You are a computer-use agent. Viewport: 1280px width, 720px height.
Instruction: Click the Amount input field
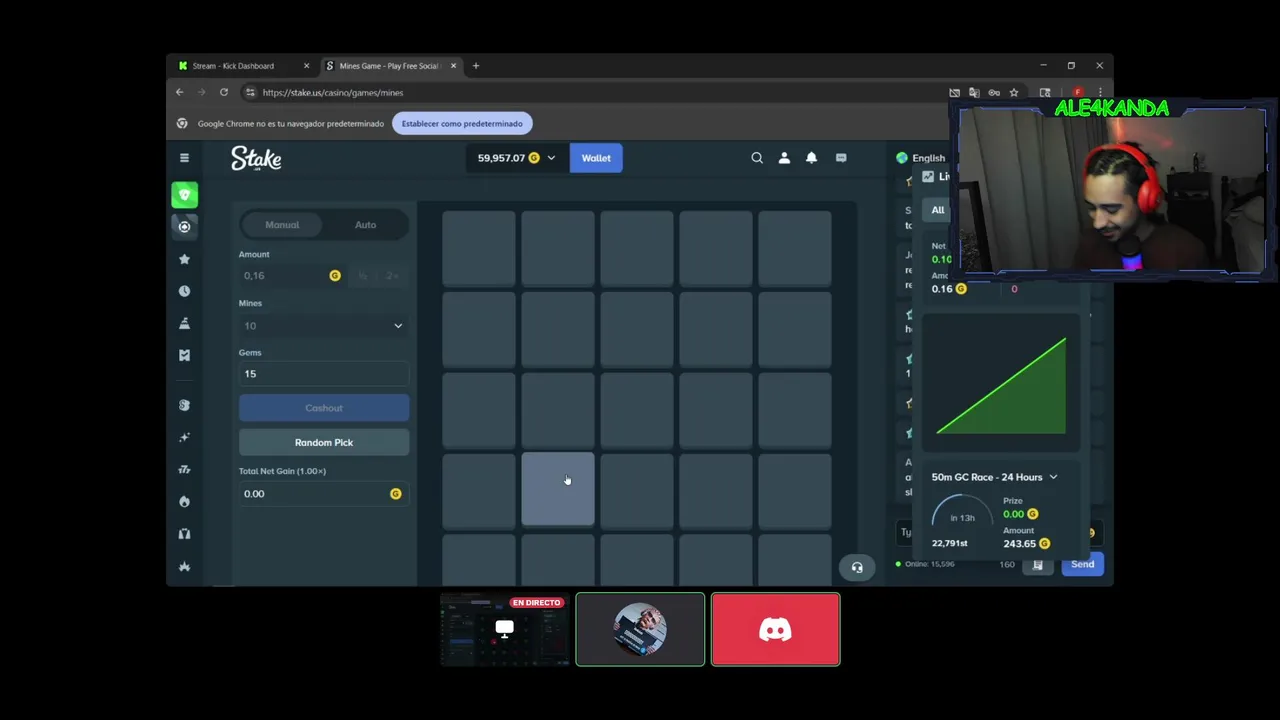pos(292,276)
